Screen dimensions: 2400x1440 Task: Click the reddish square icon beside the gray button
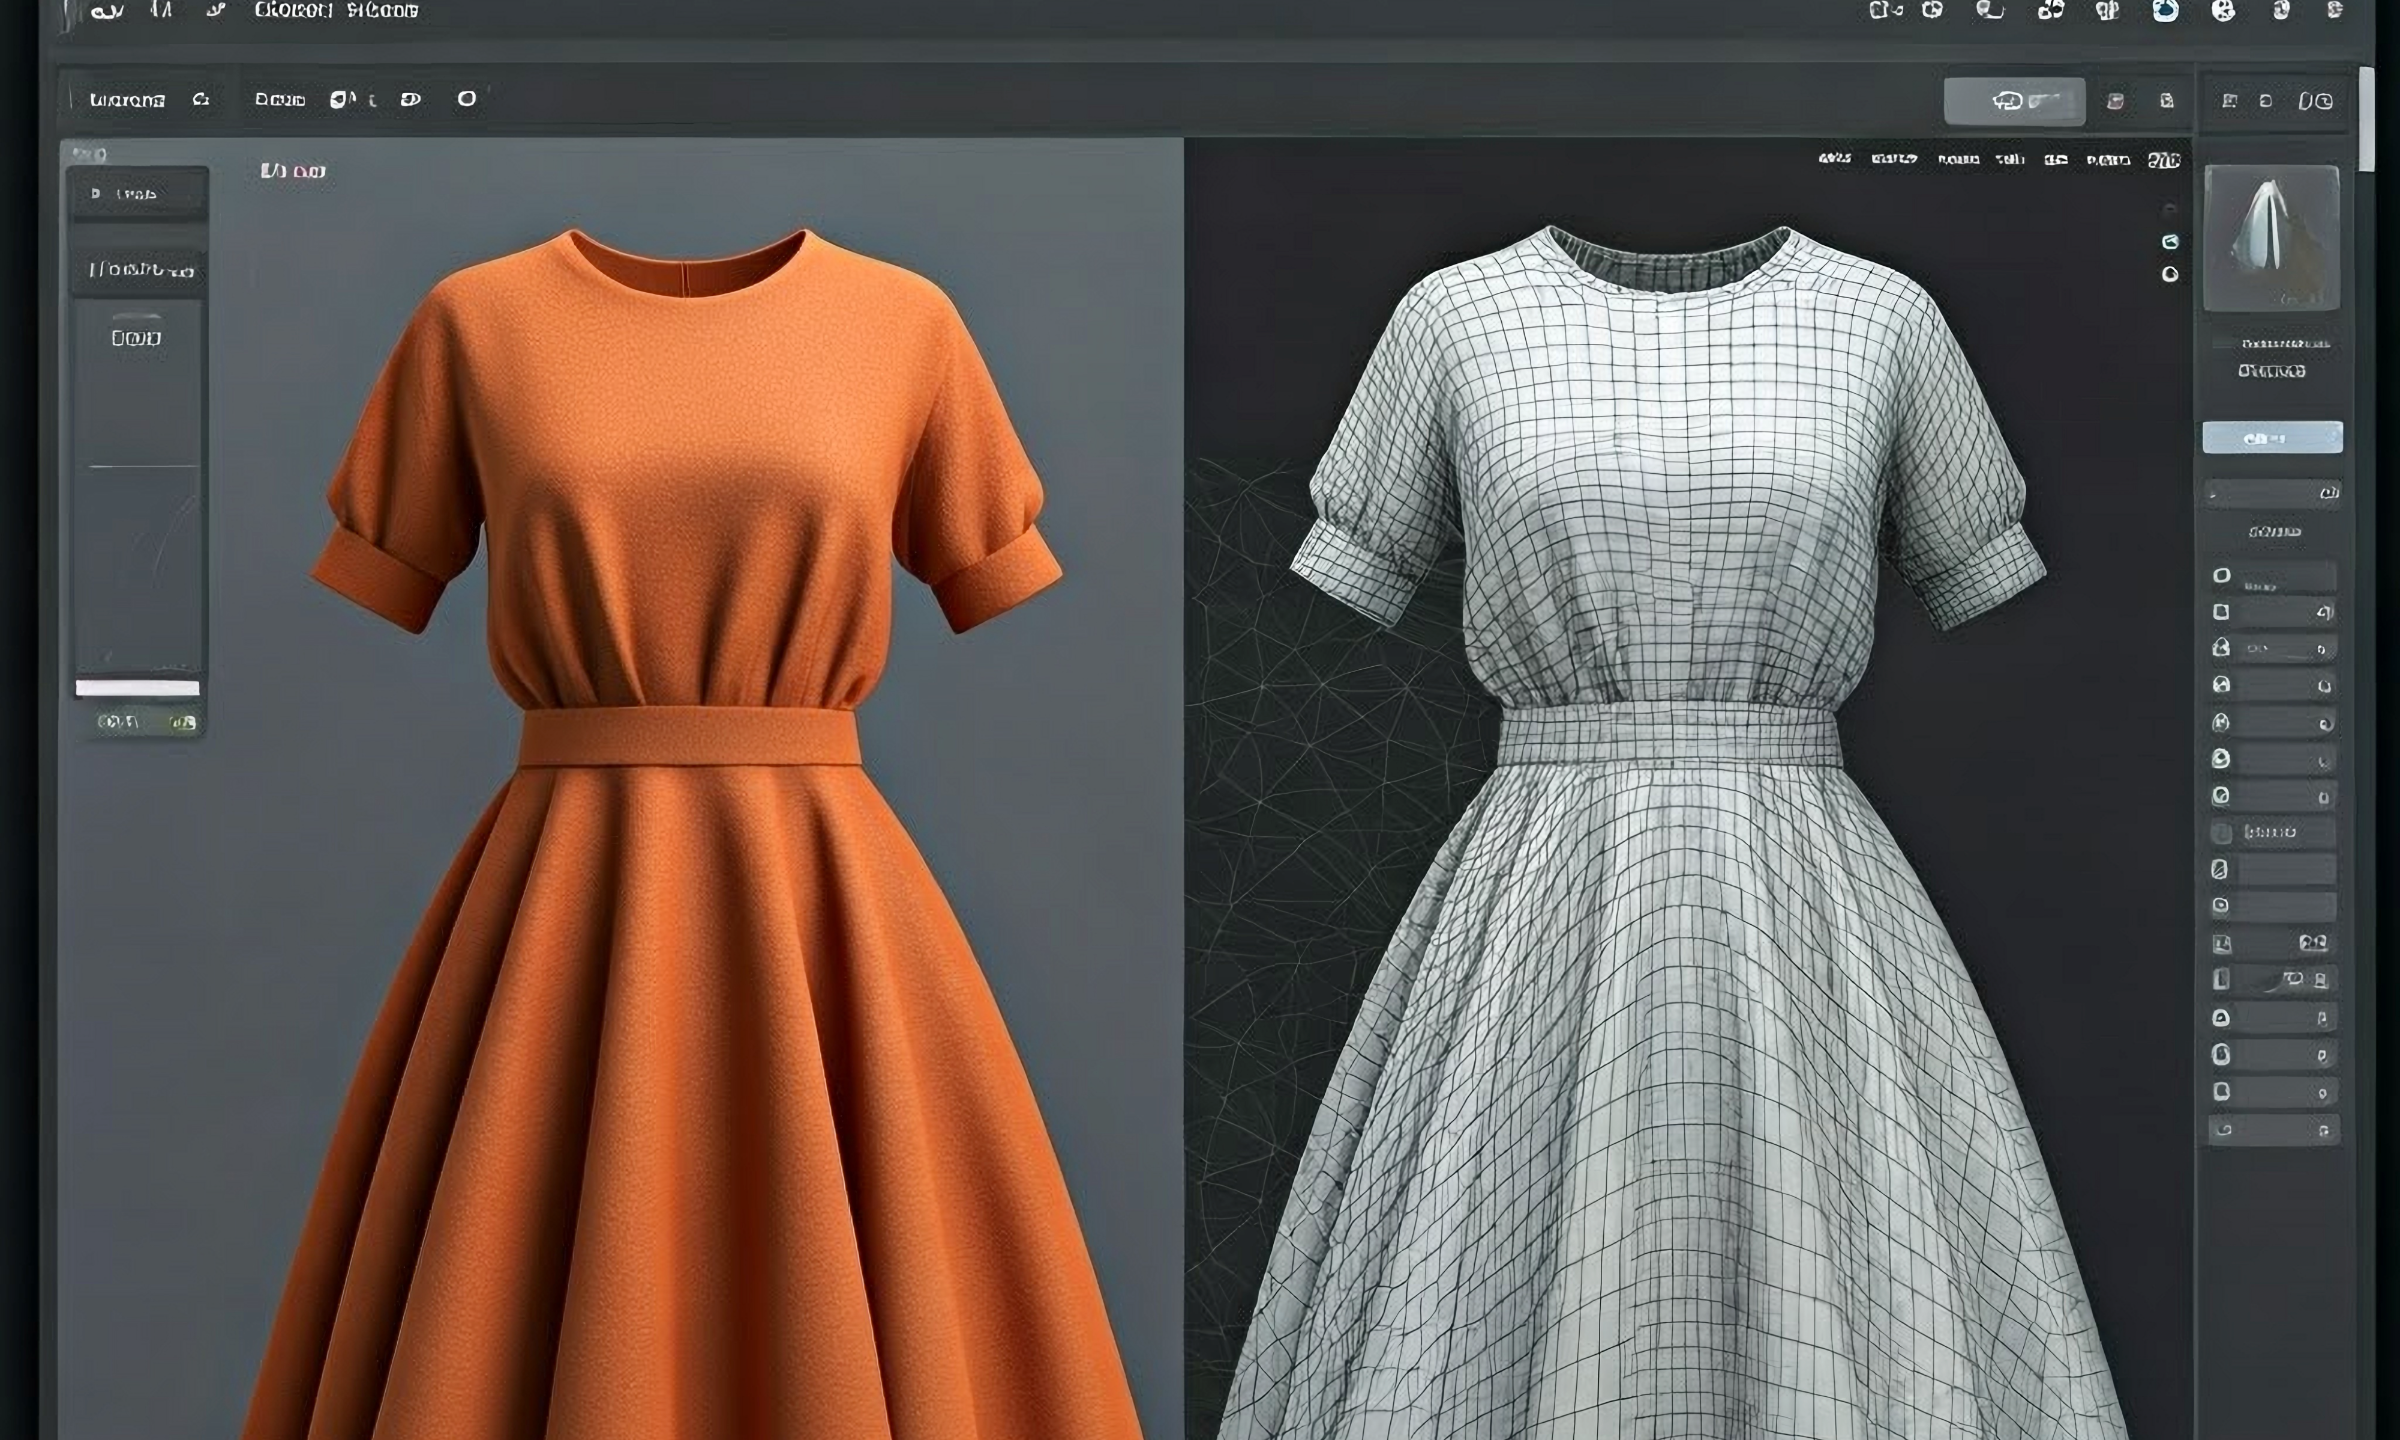pyautogui.click(x=2115, y=101)
